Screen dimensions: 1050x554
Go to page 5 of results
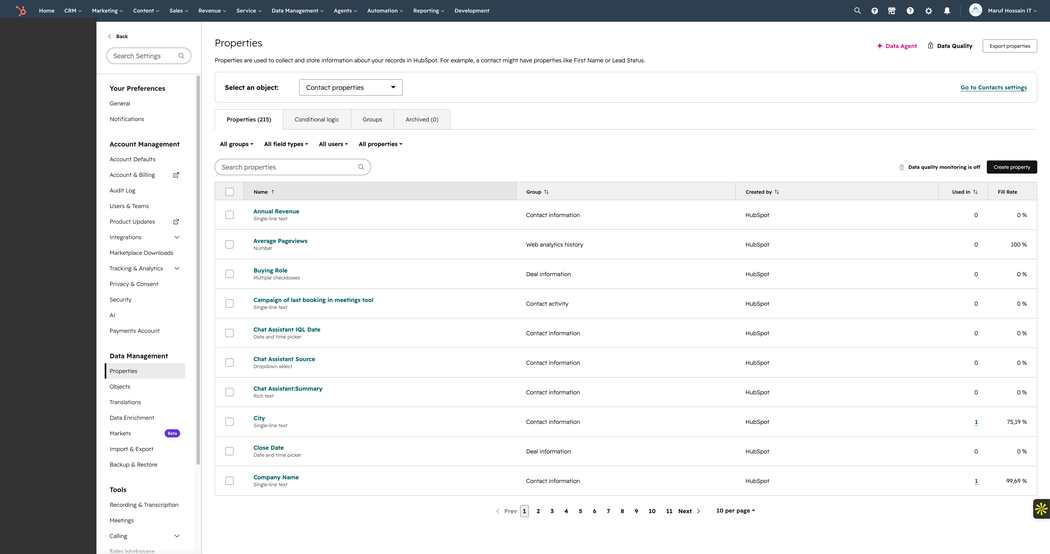point(581,511)
